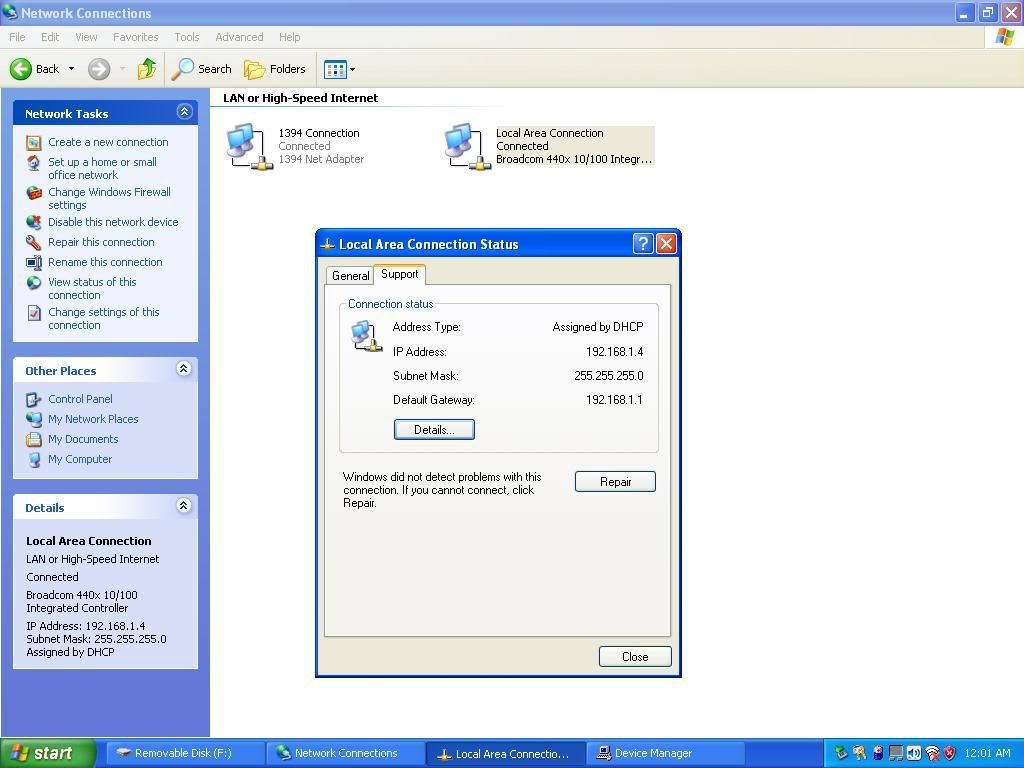1024x768 pixels.
Task: Click View status of this connection
Action: tap(92, 289)
